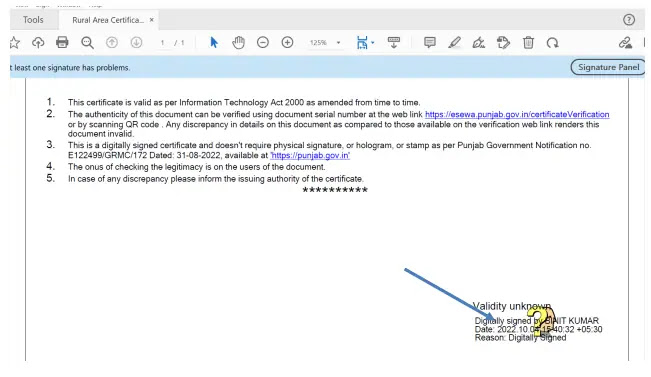The height and width of the screenshot is (377, 651).
Task: Open the find text magnifier
Action: [87, 43]
